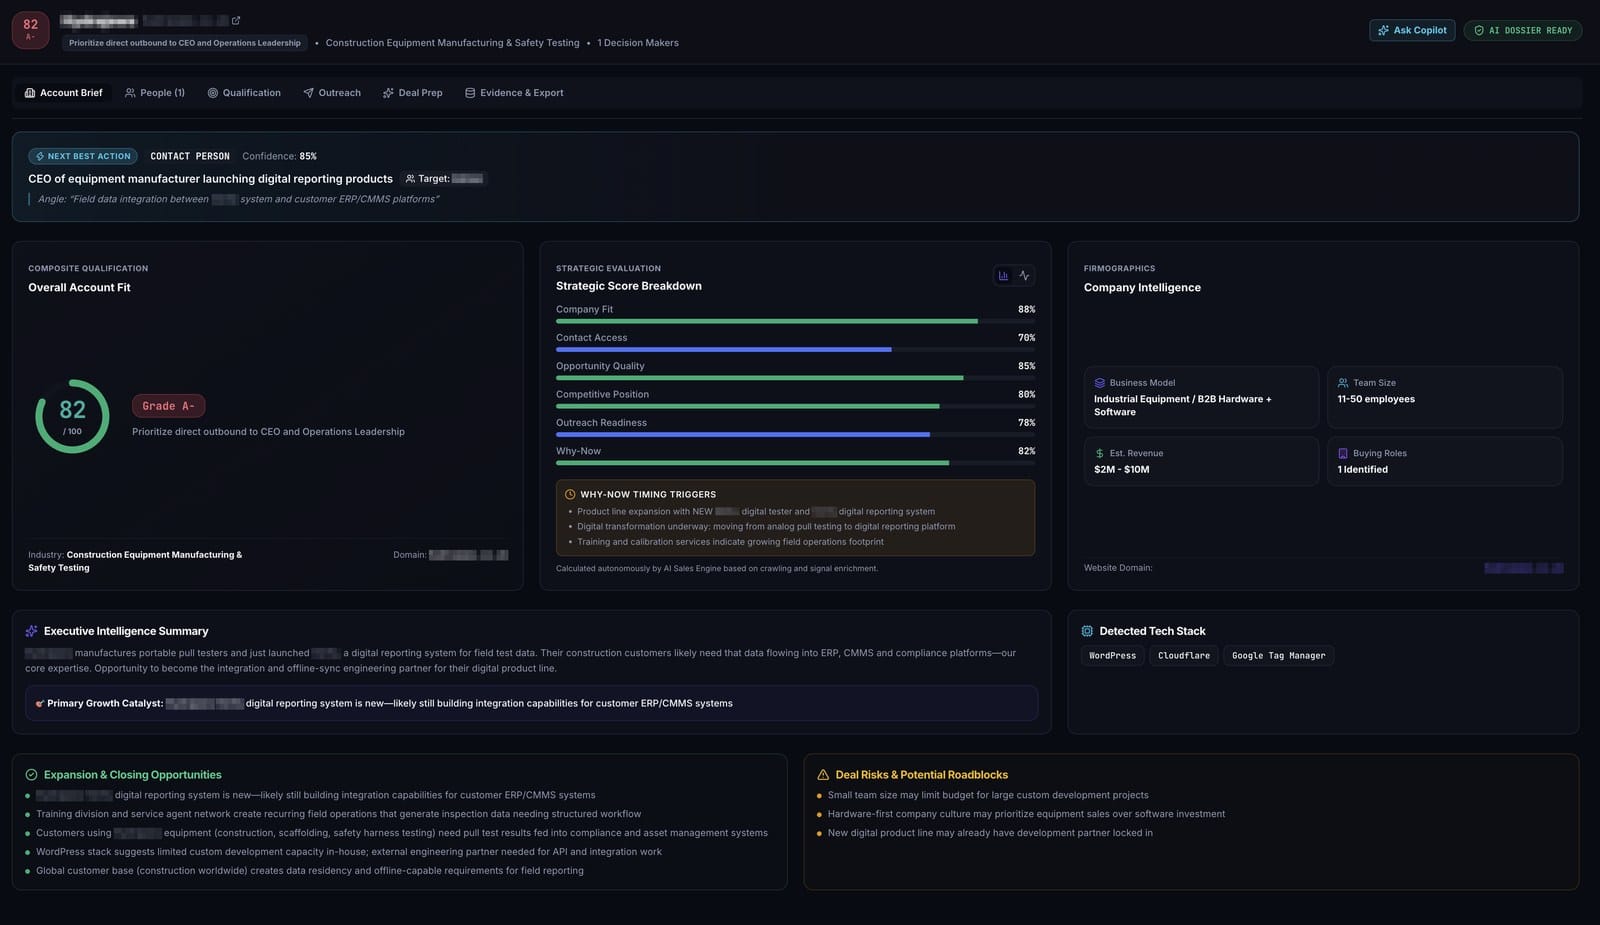Click the sparkle icon in Ask Copilot

pos(1384,30)
